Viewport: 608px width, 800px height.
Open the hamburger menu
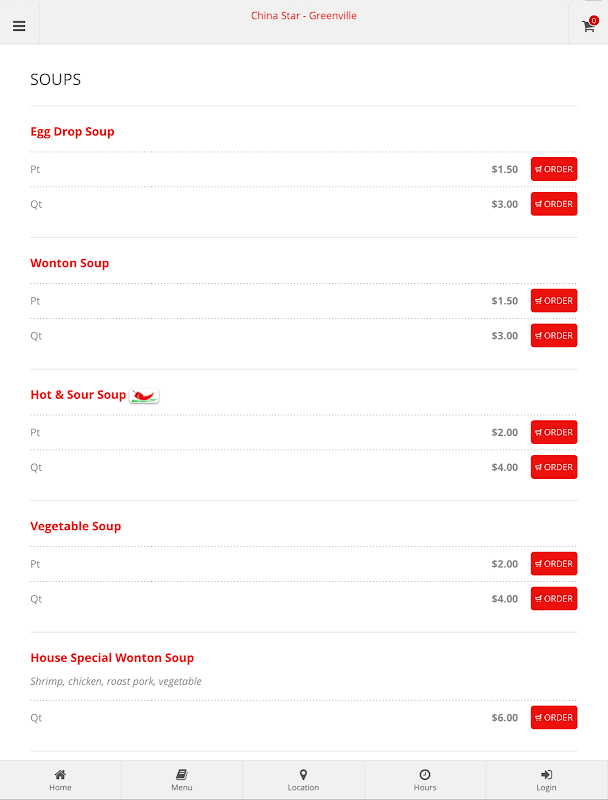[x=19, y=26]
